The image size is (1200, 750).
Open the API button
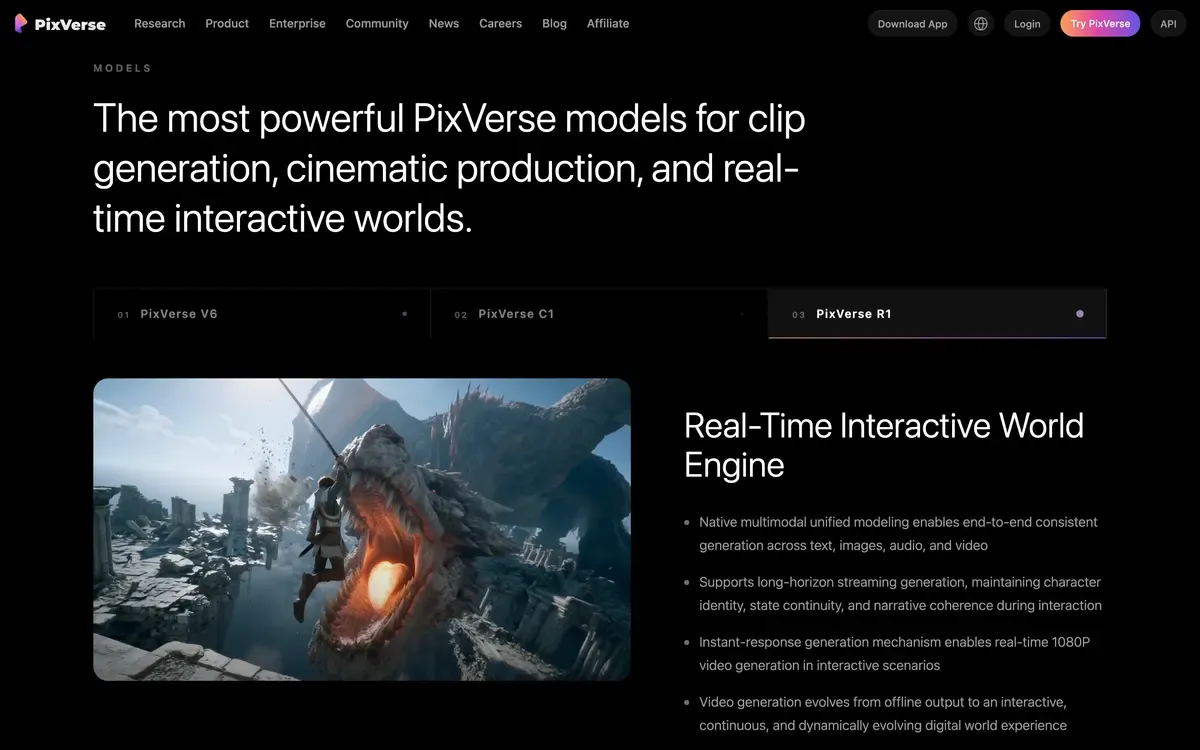[x=1168, y=23]
